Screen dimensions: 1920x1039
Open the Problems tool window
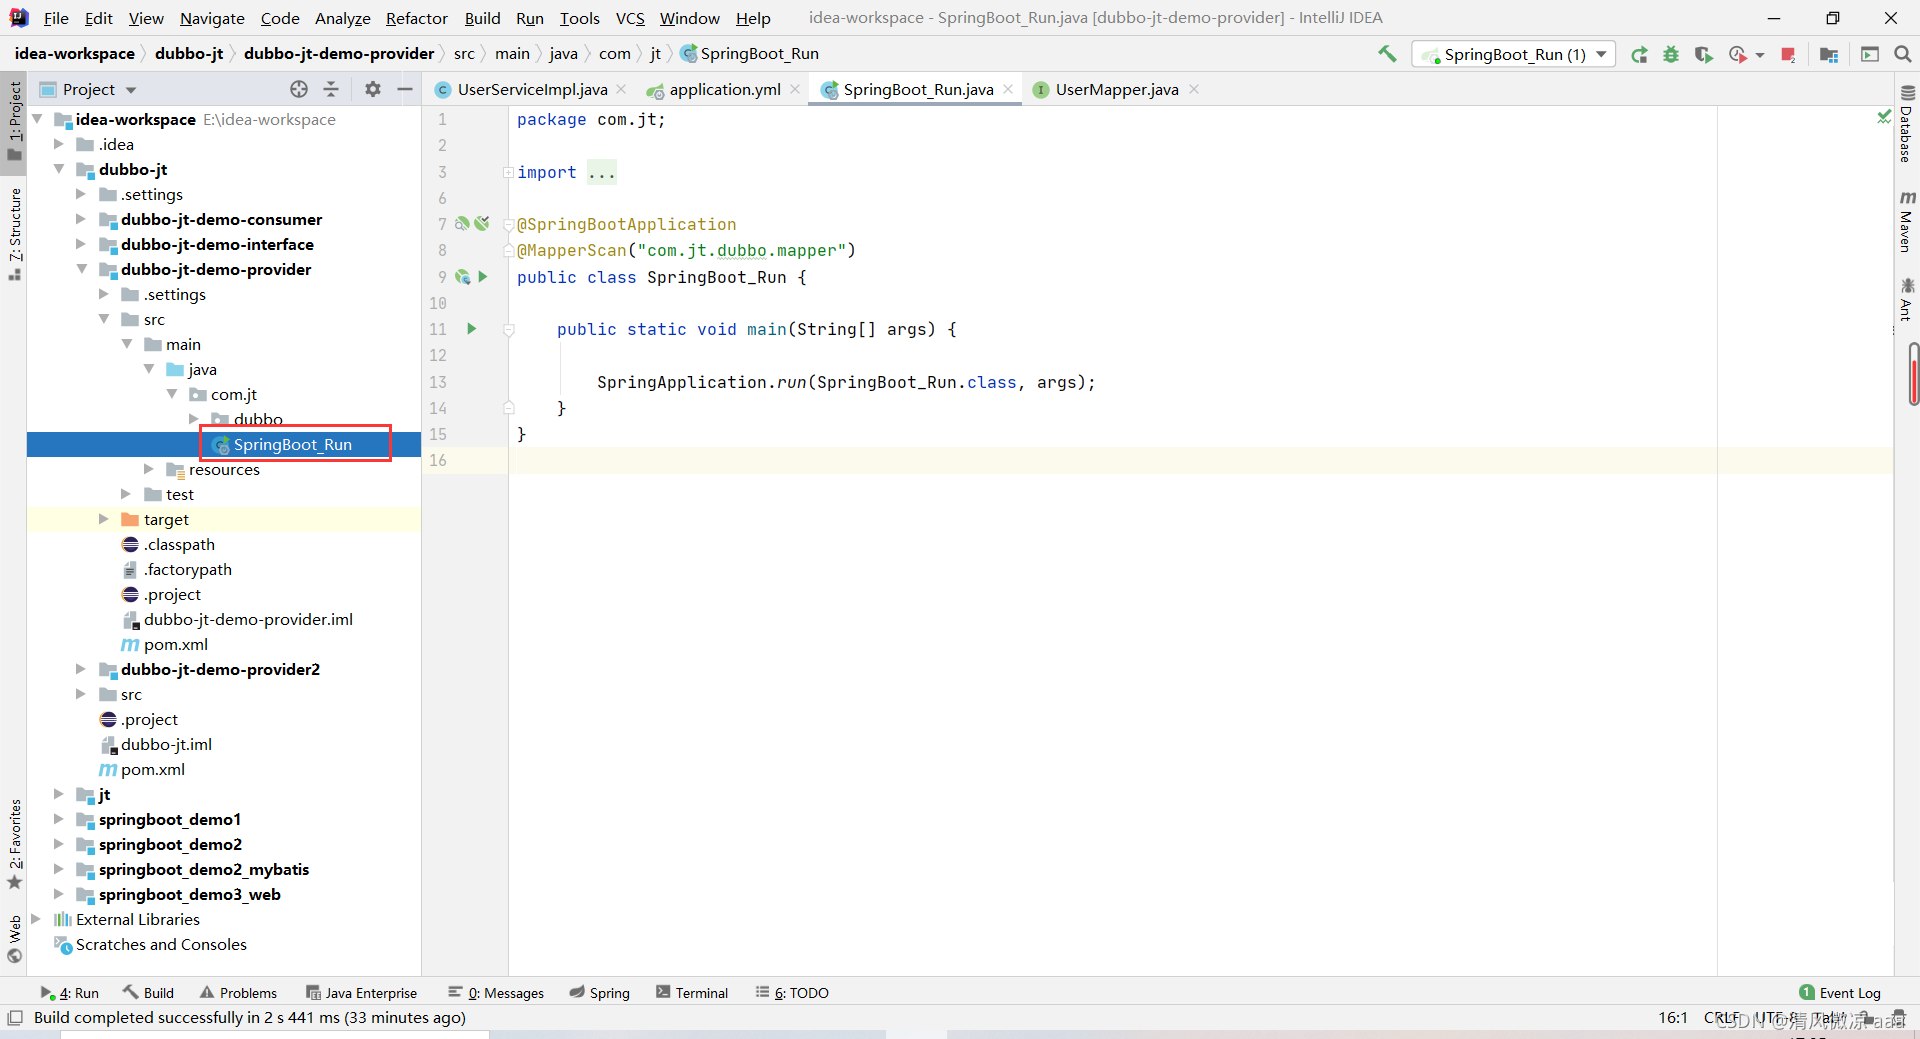click(238, 993)
